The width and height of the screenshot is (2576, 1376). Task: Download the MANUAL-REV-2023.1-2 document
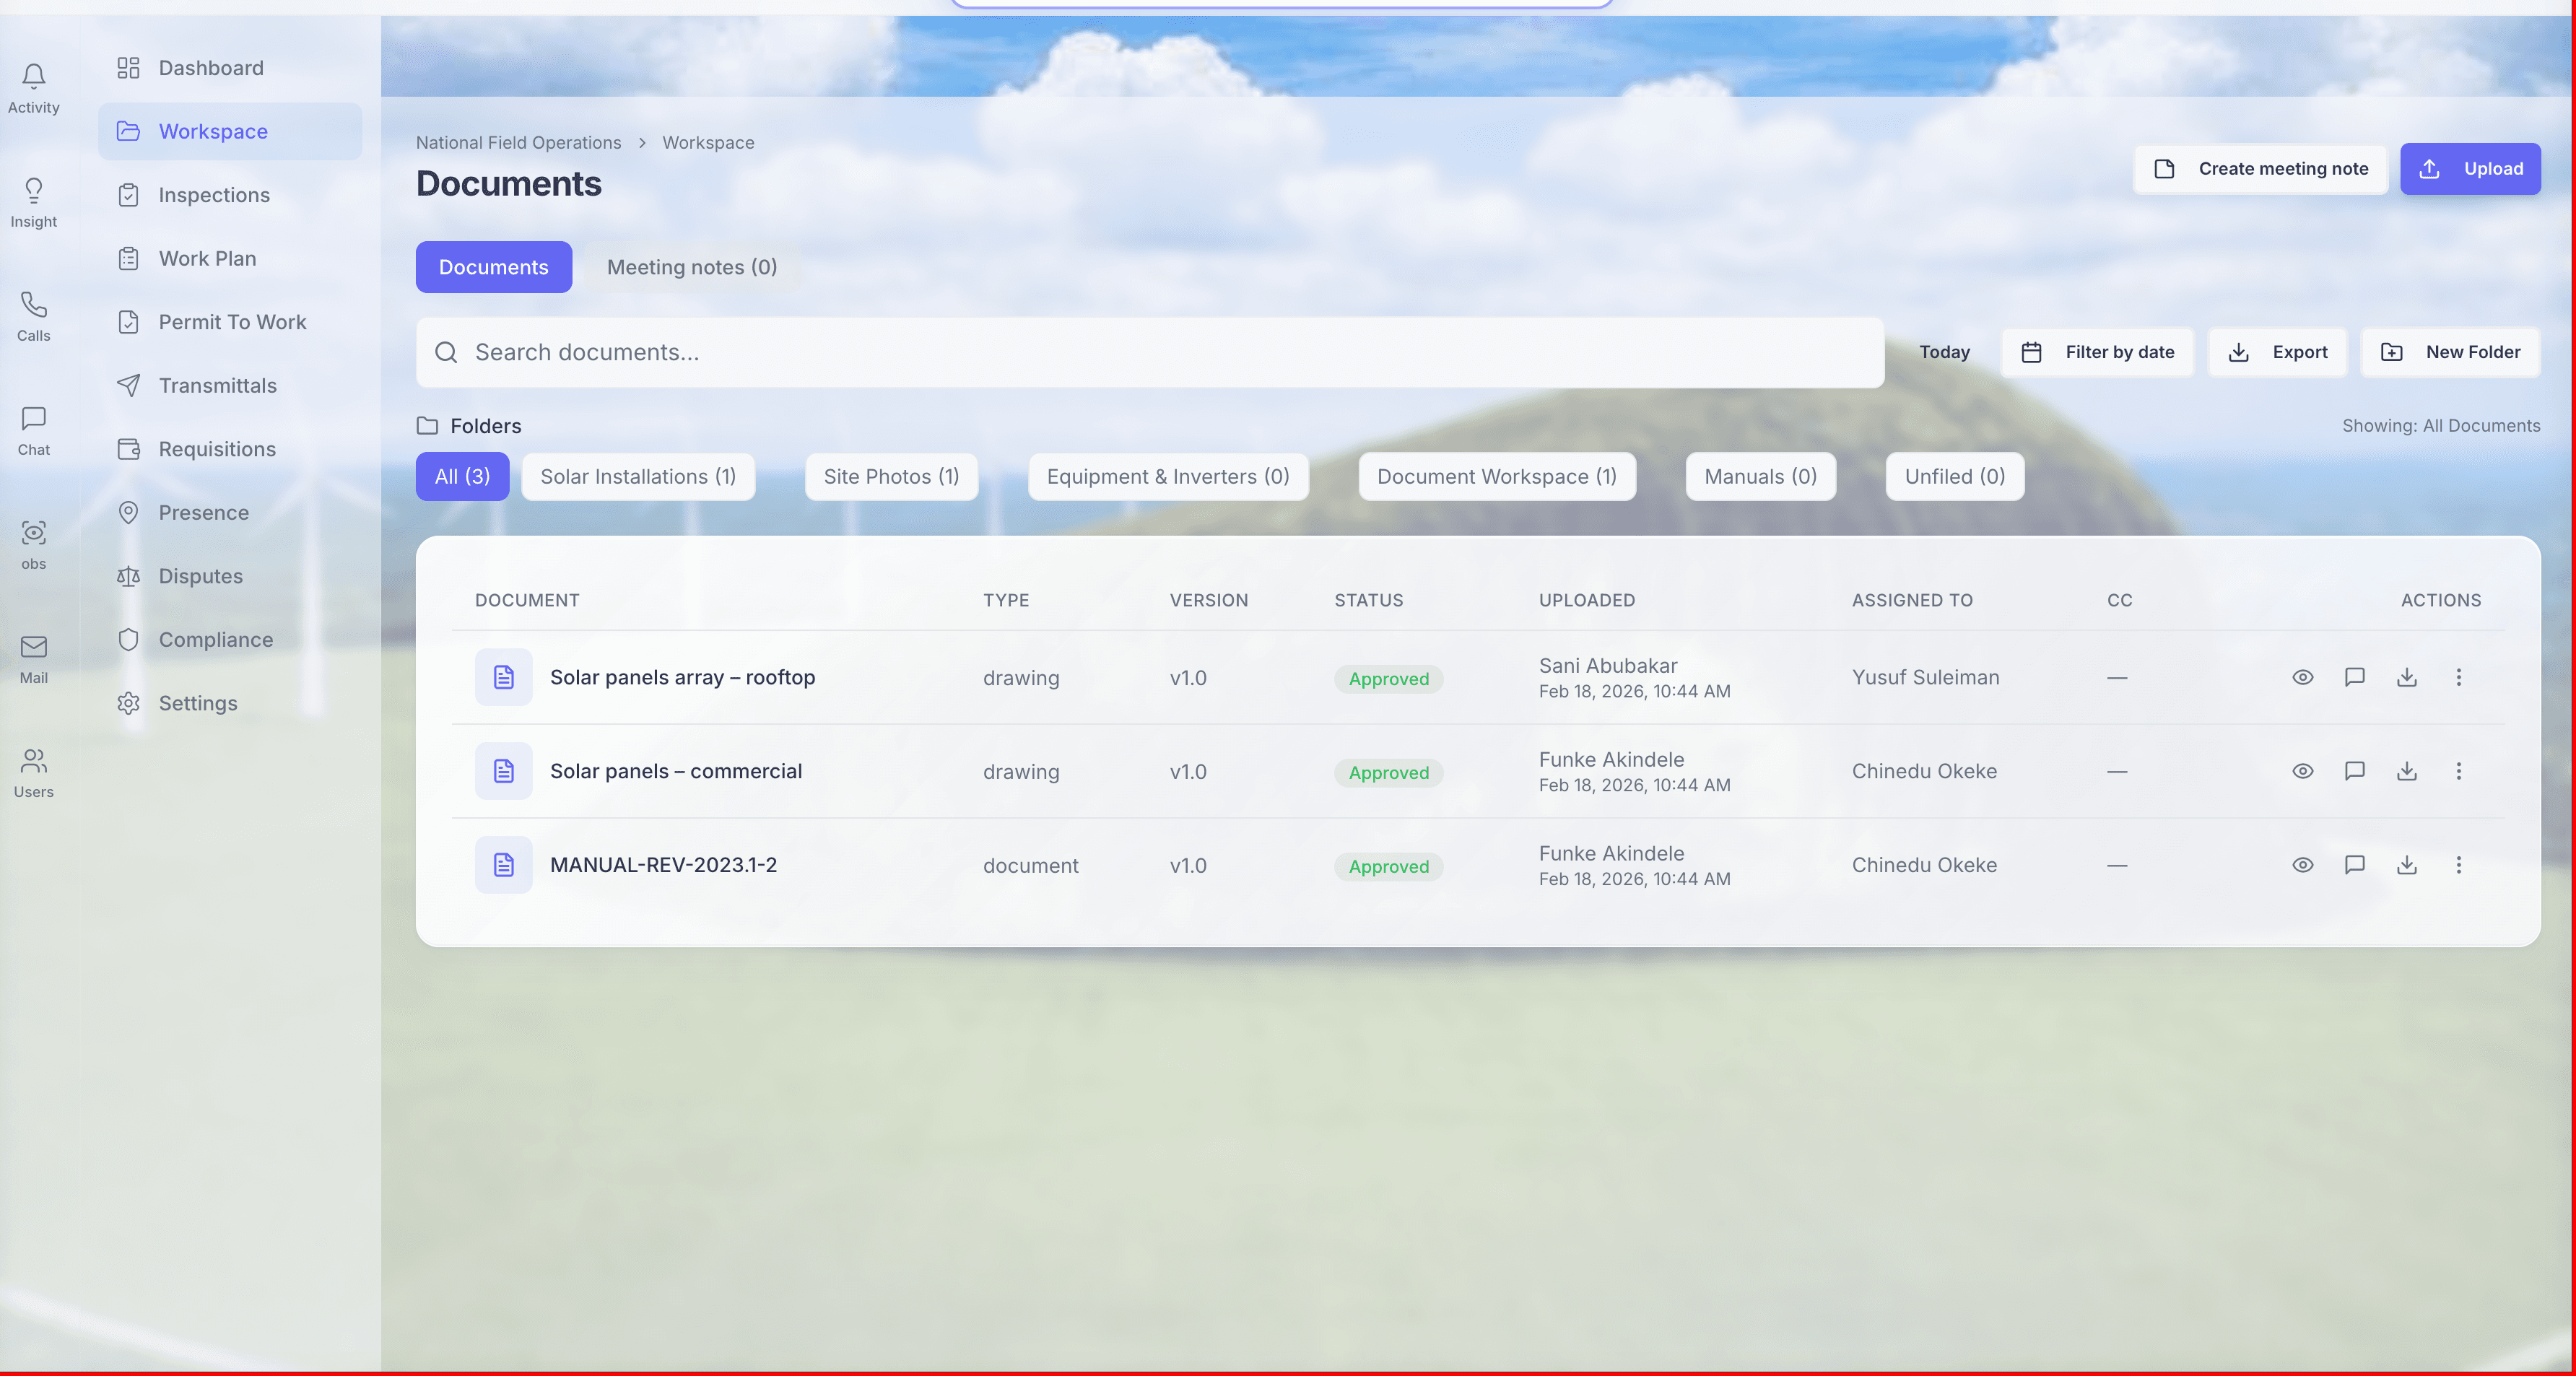click(x=2407, y=866)
